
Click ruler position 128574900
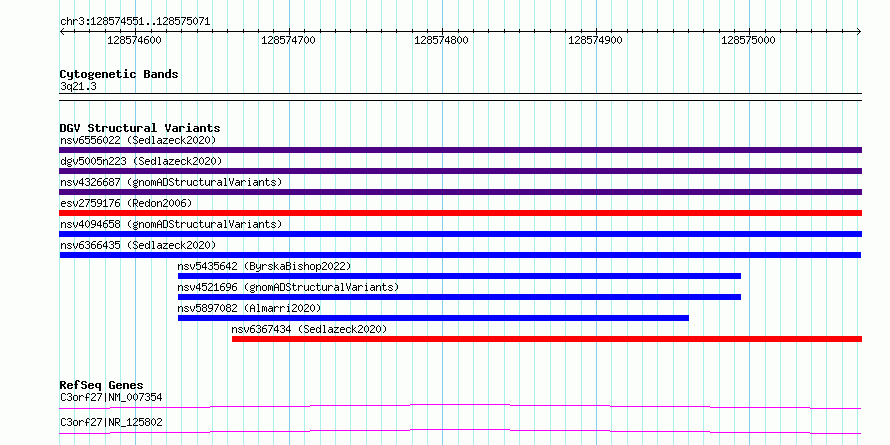pos(595,40)
